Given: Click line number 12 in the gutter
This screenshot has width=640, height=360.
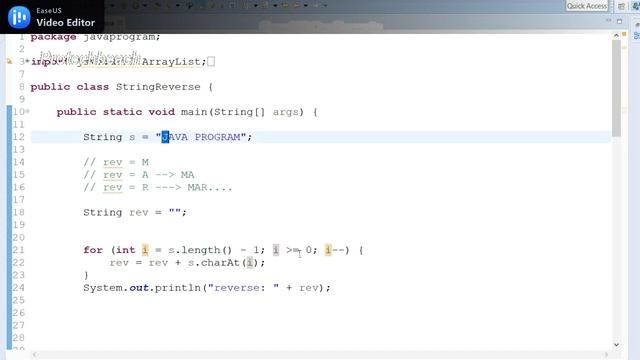Looking at the screenshot, I should click(18, 137).
